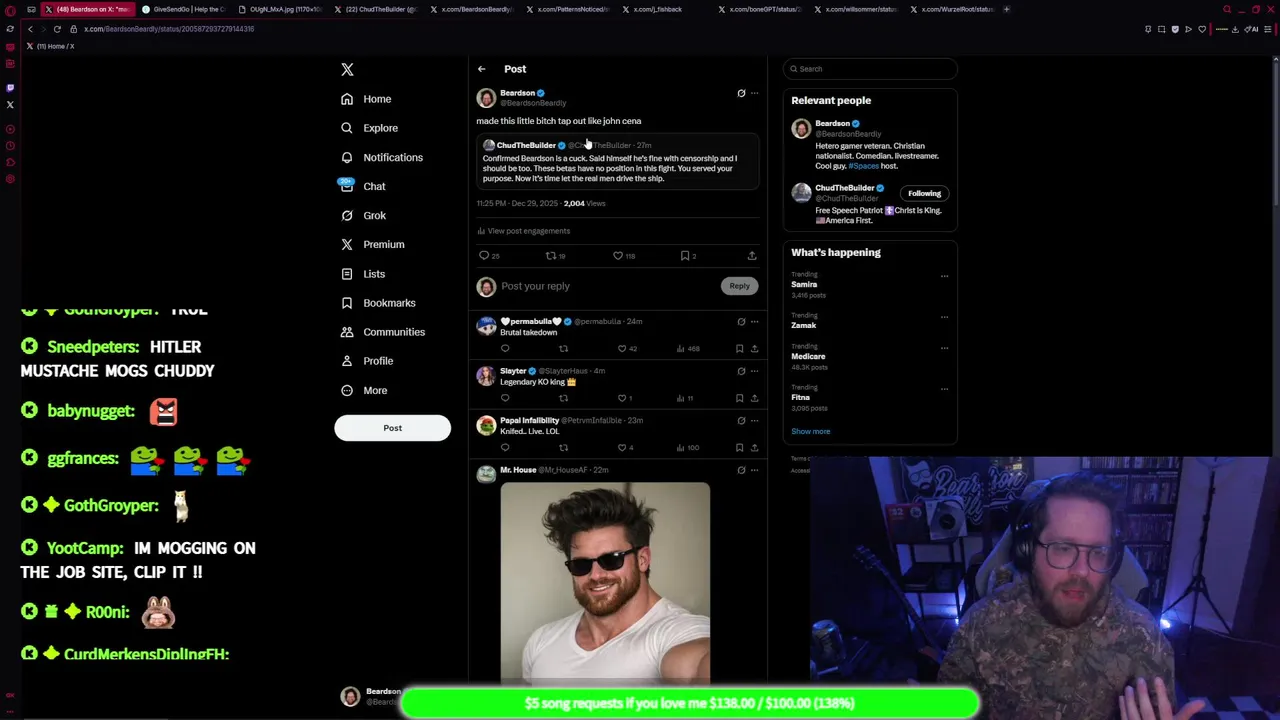The height and width of the screenshot is (720, 1280).
Task: Click the Grok icon on permabulla's reply
Action: [741, 322]
